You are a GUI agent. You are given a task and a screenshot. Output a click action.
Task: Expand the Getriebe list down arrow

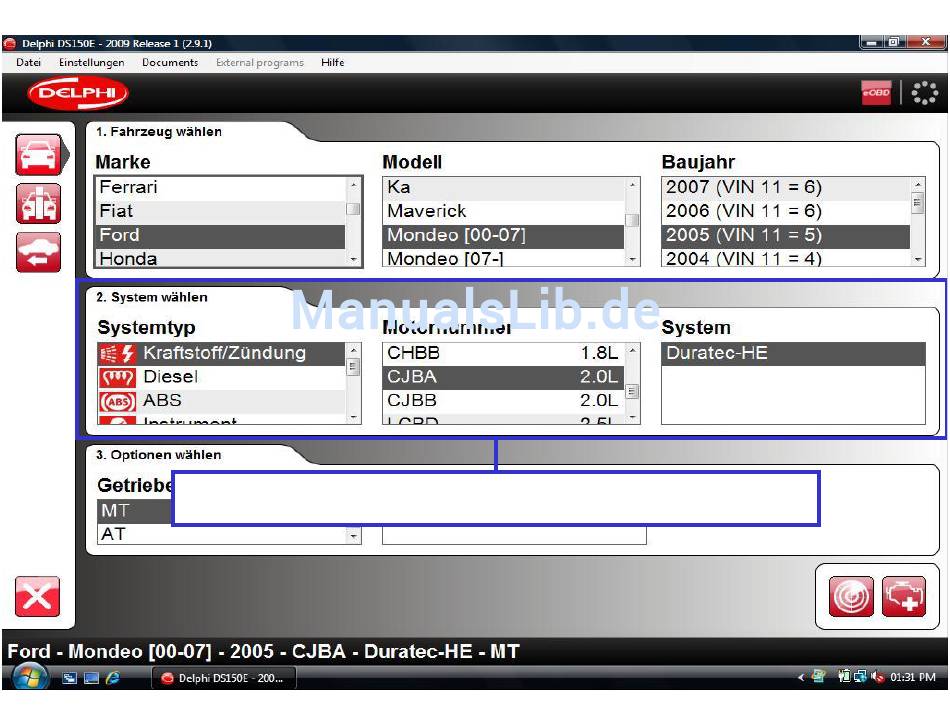(353, 536)
